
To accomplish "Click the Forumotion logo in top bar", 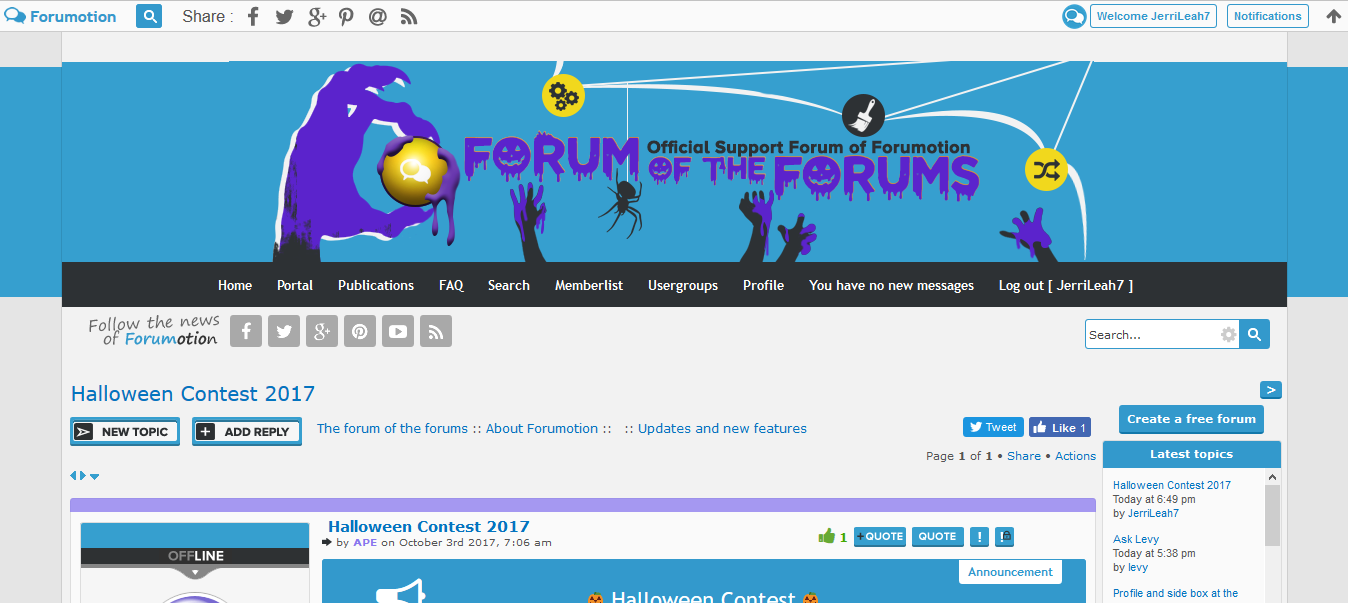I will click(61, 16).
